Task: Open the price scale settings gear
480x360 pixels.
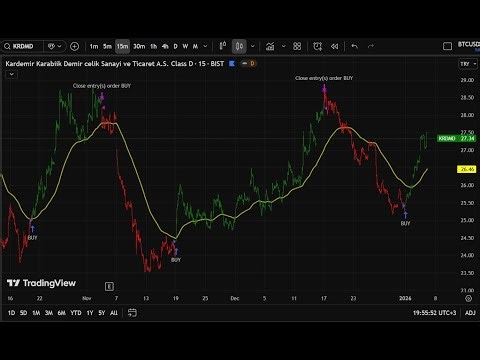Action: coord(468,298)
